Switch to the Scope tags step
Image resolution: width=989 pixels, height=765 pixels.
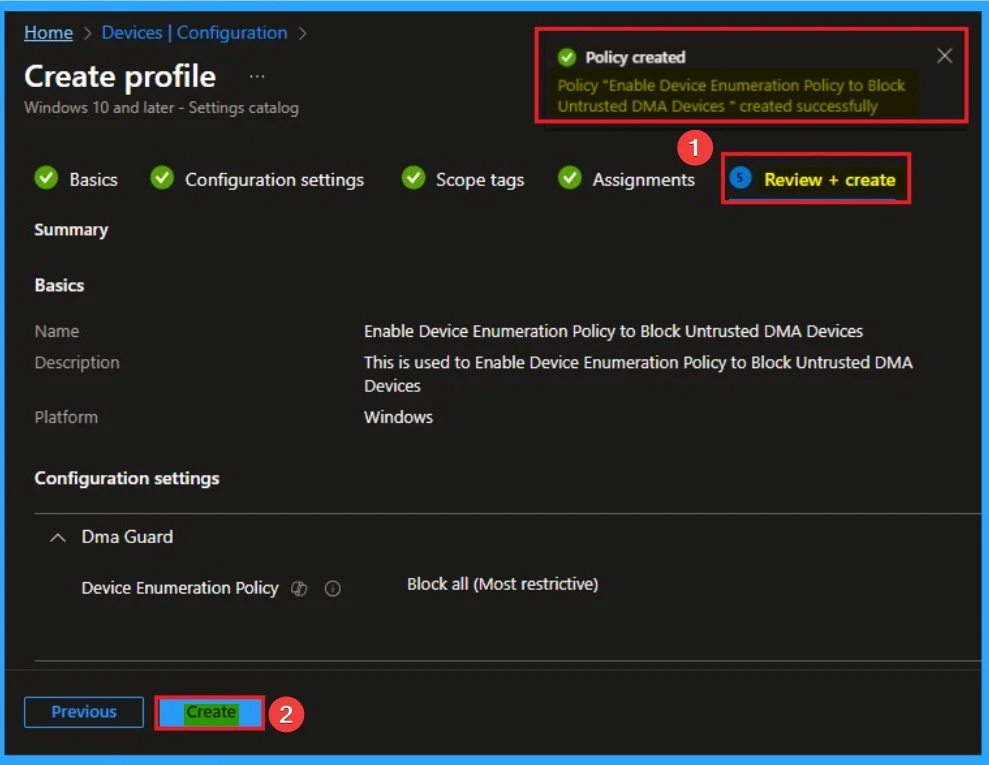click(x=479, y=180)
